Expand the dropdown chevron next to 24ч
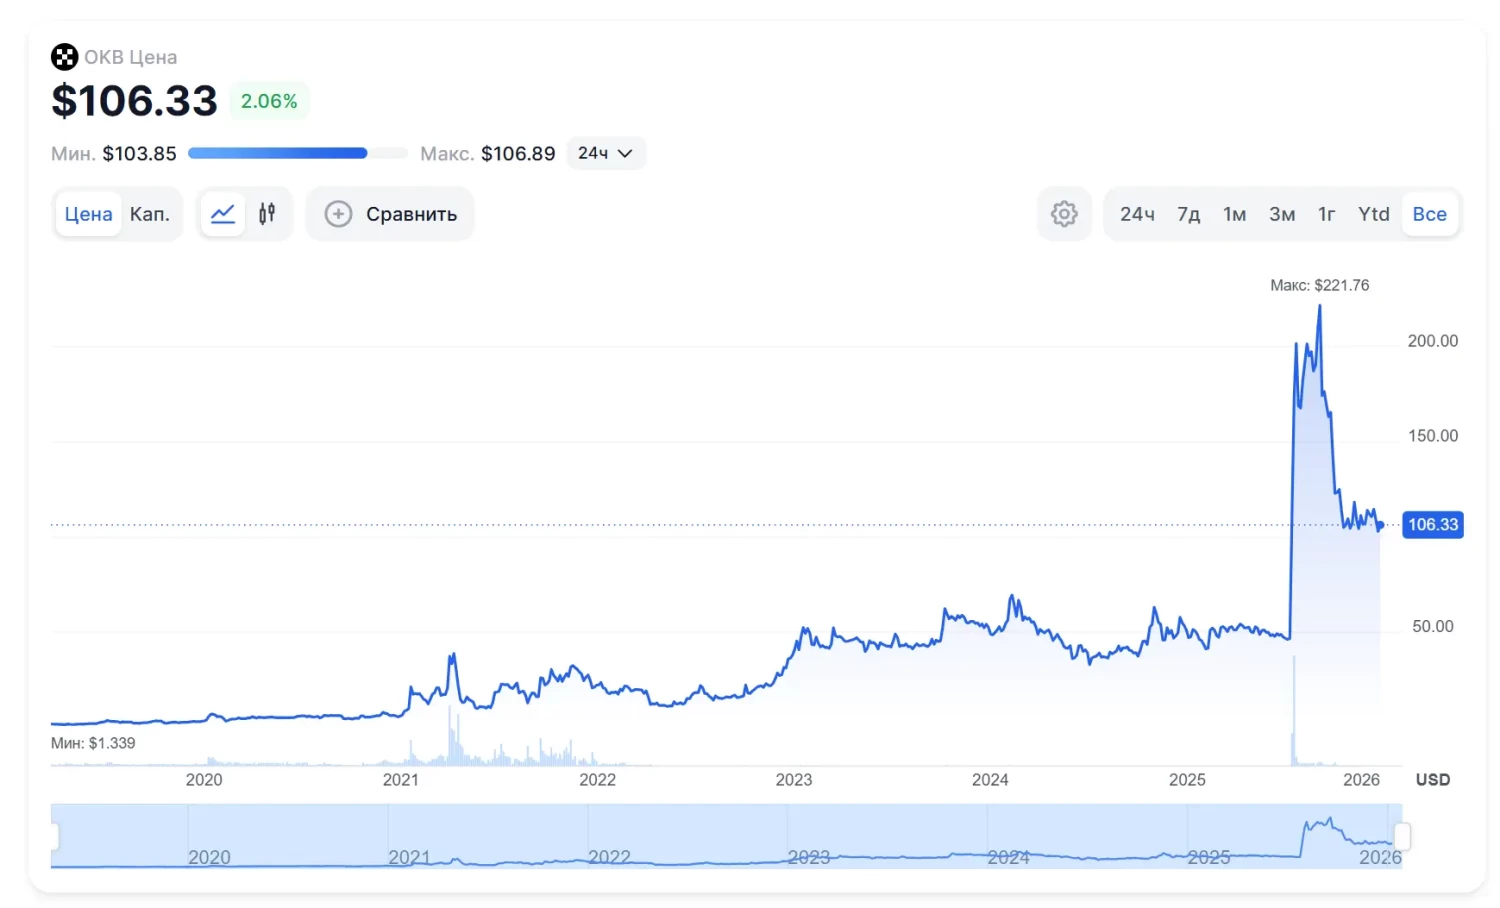Image resolution: width=1500 pixels, height=908 pixels. pyautogui.click(x=626, y=153)
